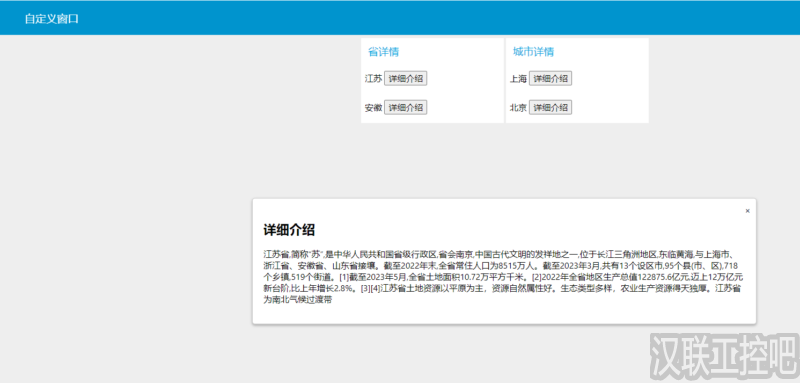Click the 北京 label
This screenshot has width=800, height=383.
[x=518, y=108]
